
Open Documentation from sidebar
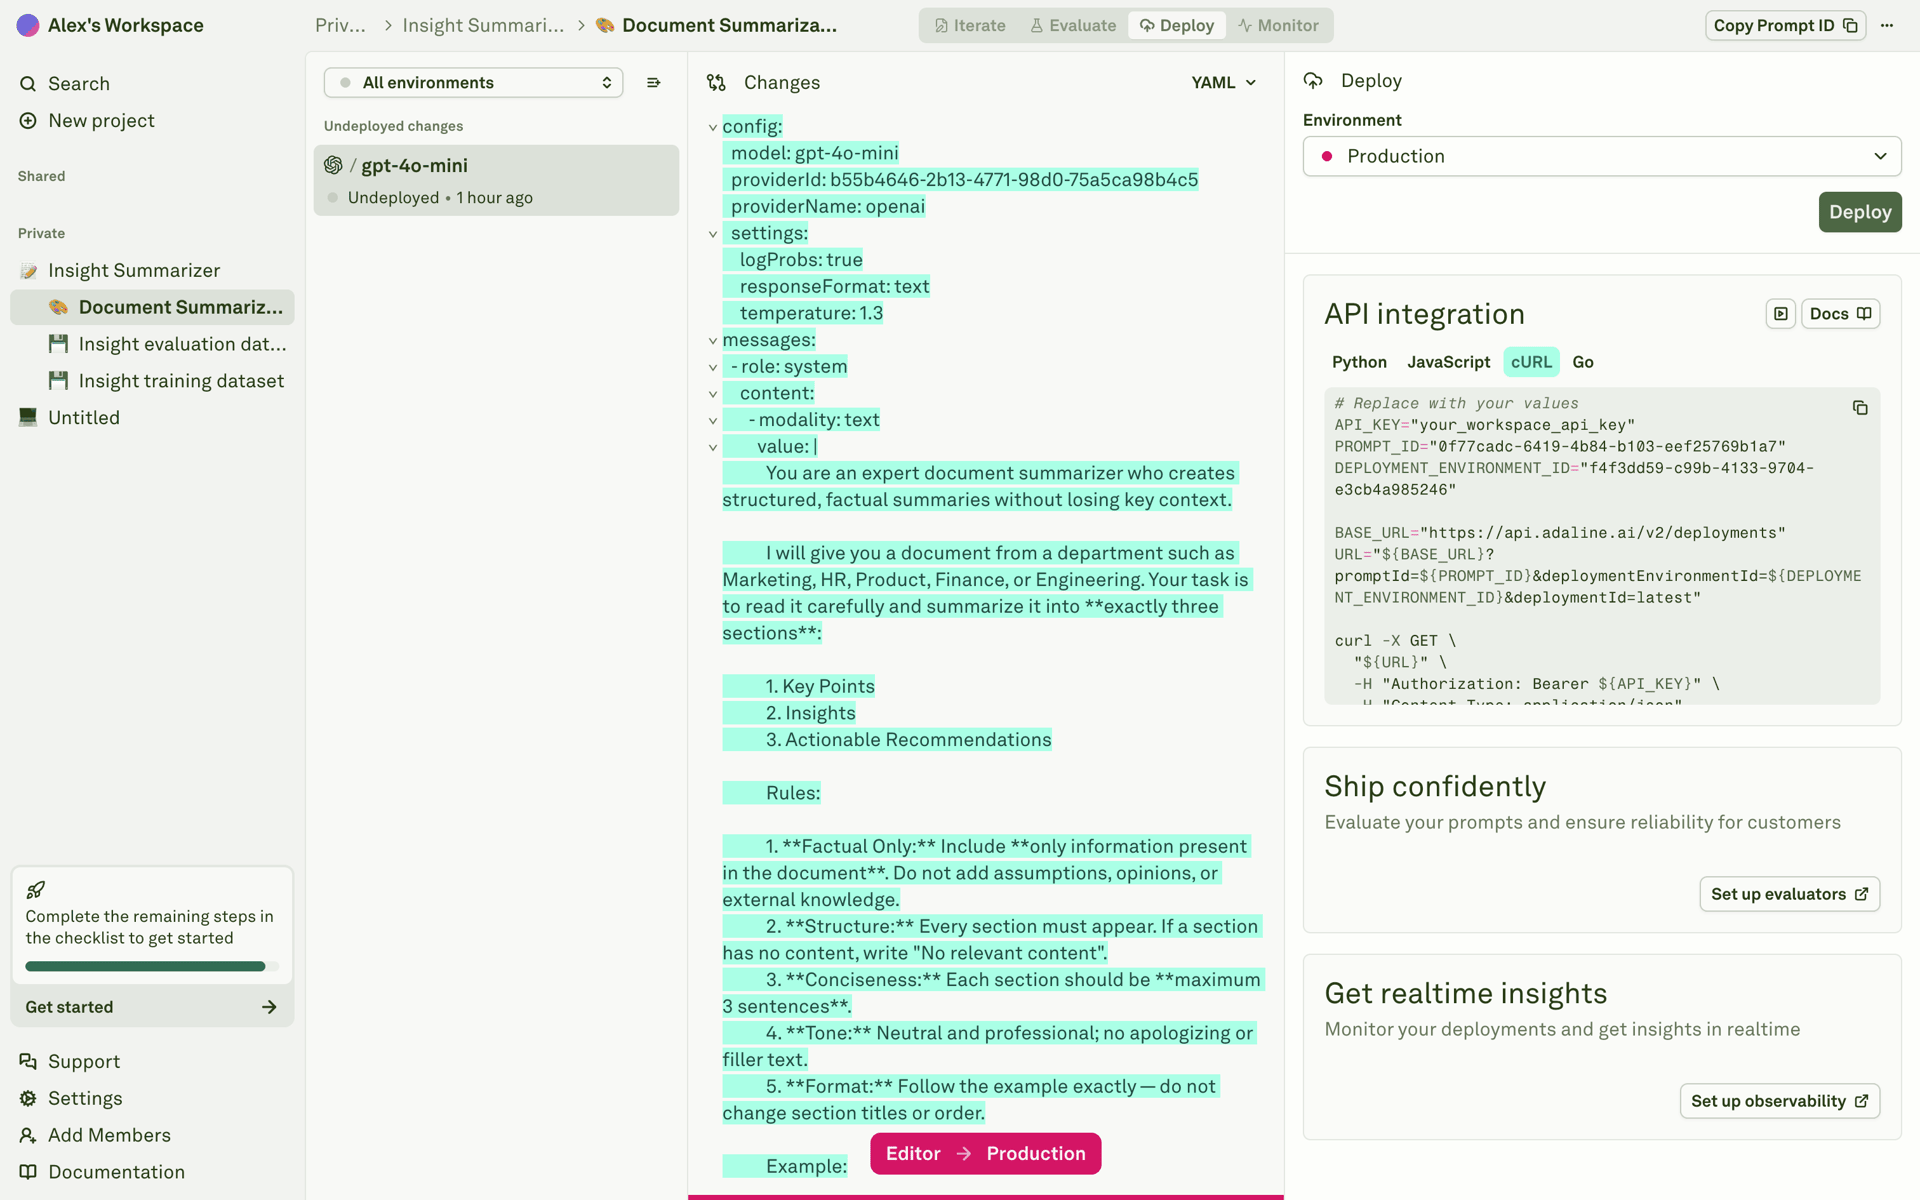click(116, 1172)
